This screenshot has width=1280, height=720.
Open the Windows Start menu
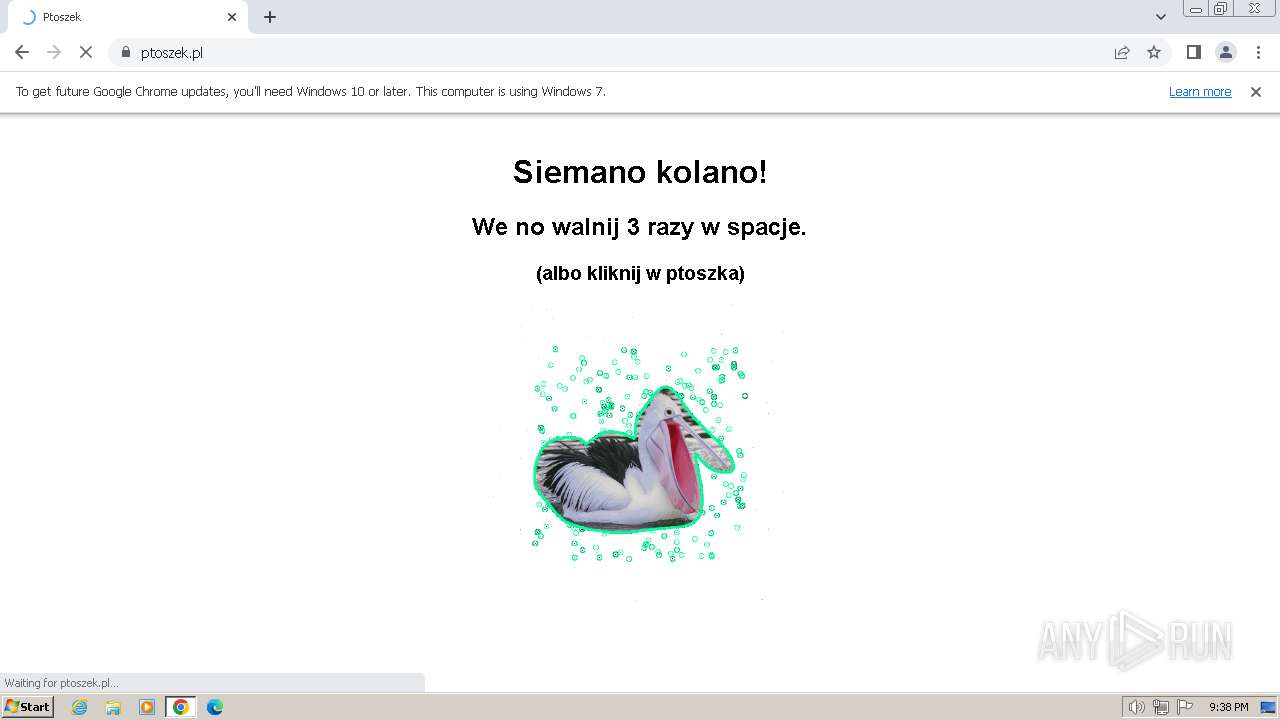coord(27,707)
